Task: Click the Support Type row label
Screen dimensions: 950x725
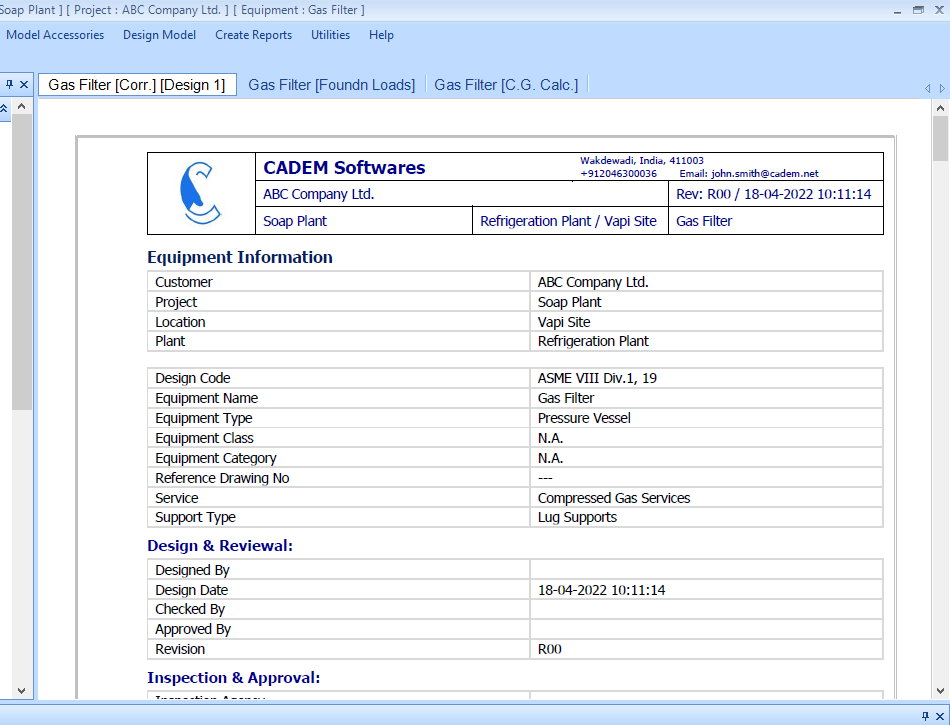Action: [x=195, y=518]
